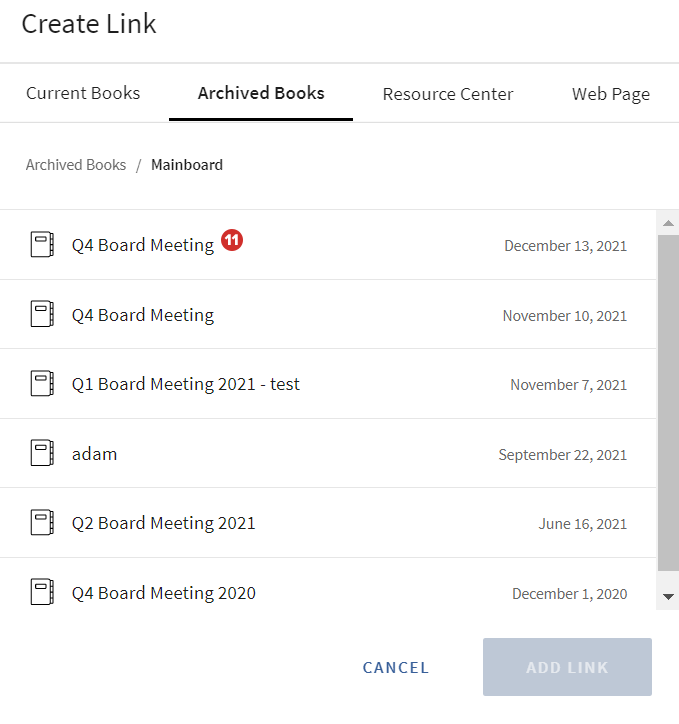Screen dimensions: 679x724
Task: Select the Web Page tab
Action: pos(610,95)
